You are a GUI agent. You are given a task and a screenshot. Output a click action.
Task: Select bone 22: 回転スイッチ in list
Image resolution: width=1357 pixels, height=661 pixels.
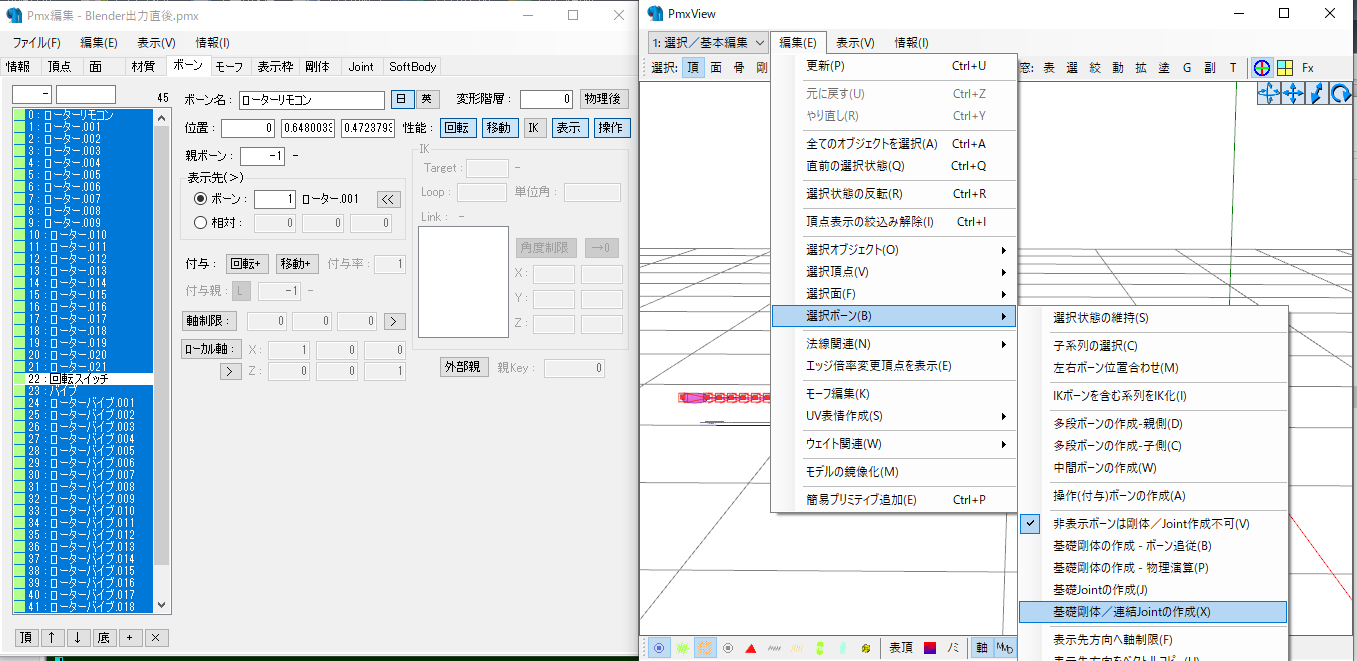(82, 379)
